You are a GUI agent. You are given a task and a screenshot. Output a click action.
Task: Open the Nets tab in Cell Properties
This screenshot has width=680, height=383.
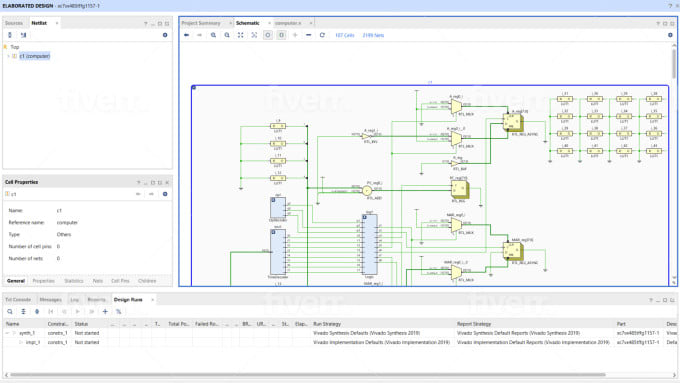point(98,281)
